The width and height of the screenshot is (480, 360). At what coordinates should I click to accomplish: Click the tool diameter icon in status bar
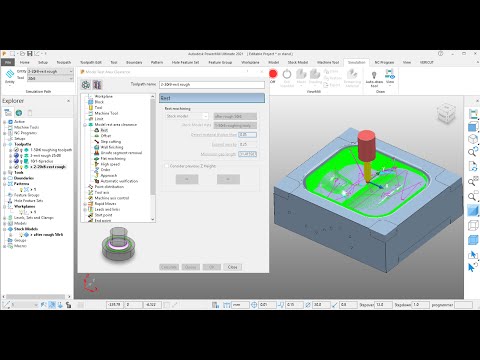point(308,305)
